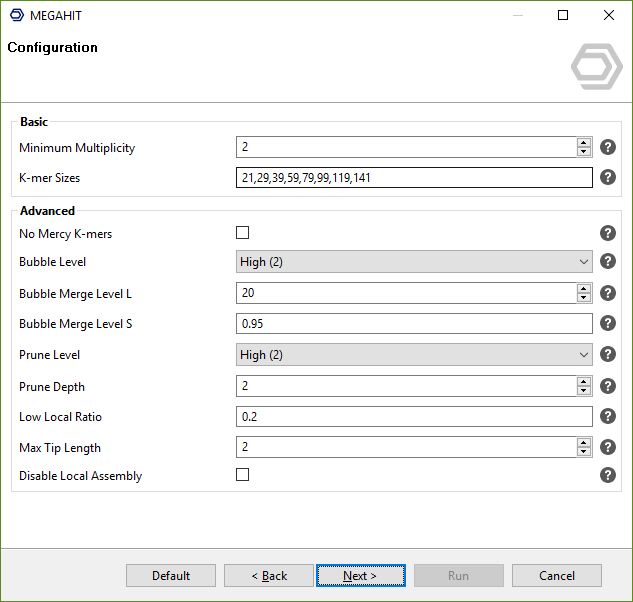633x602 pixels.
Task: Enable the No Mercy K-mers checkbox
Action: [x=242, y=233]
